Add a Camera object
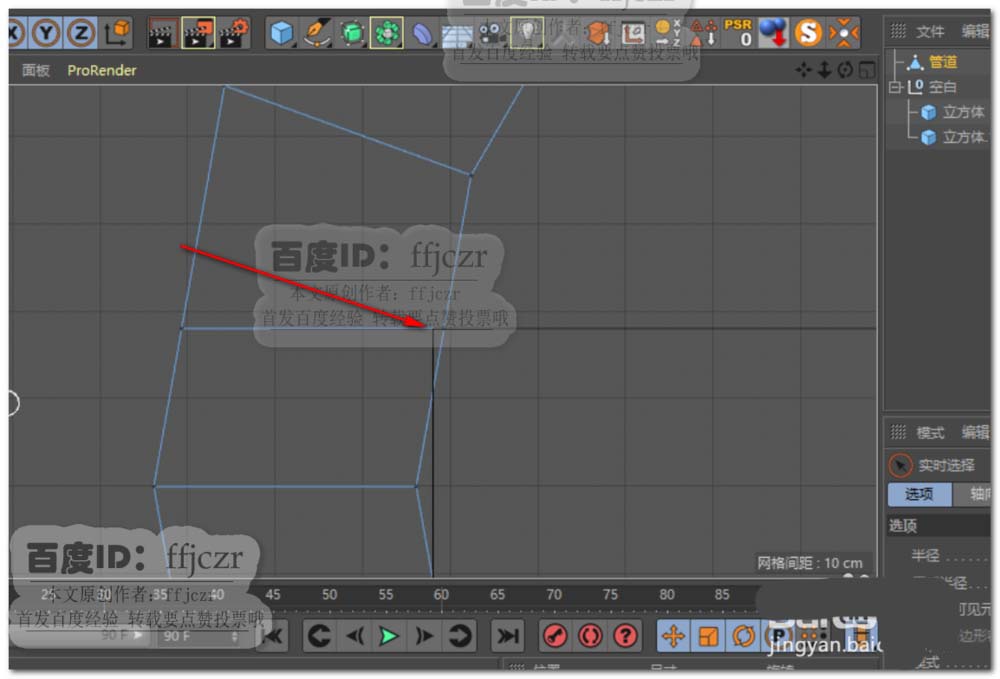The width and height of the screenshot is (1000, 679). click(x=491, y=33)
